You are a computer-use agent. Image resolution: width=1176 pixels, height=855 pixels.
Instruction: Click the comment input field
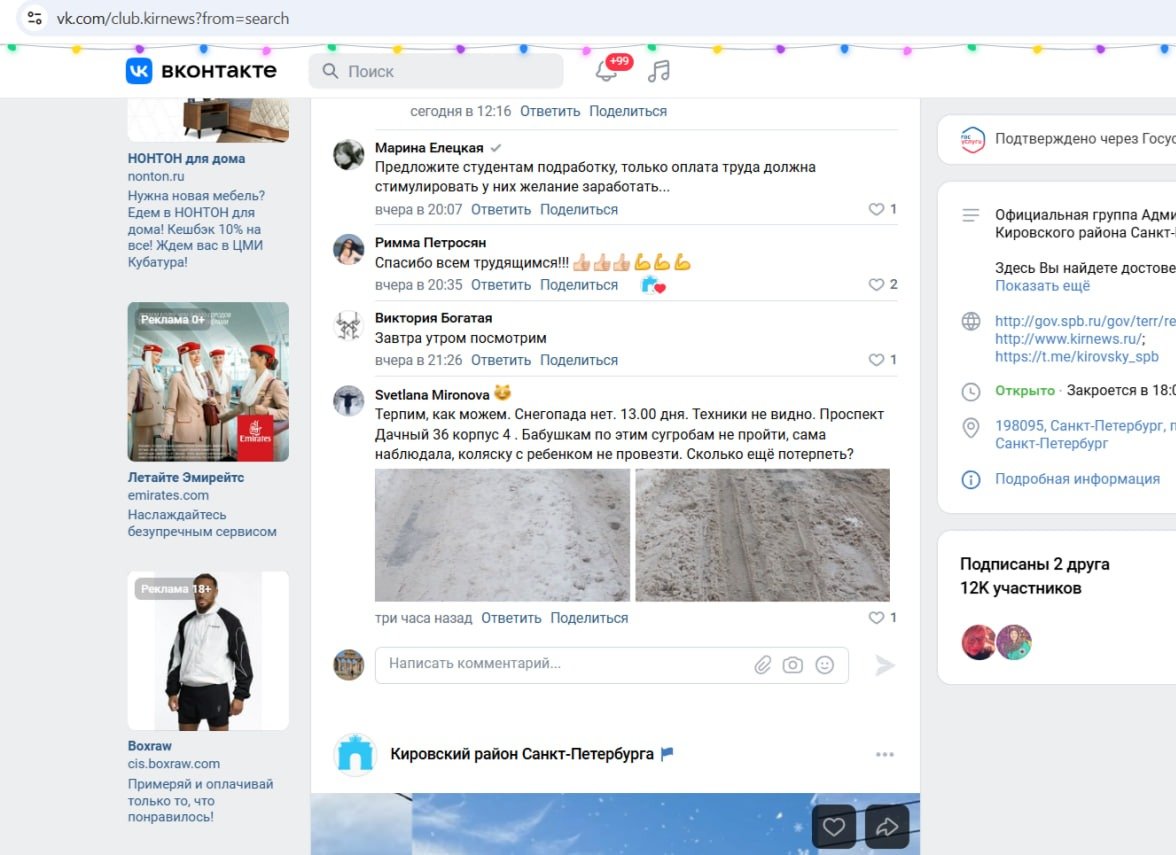[x=550, y=664]
